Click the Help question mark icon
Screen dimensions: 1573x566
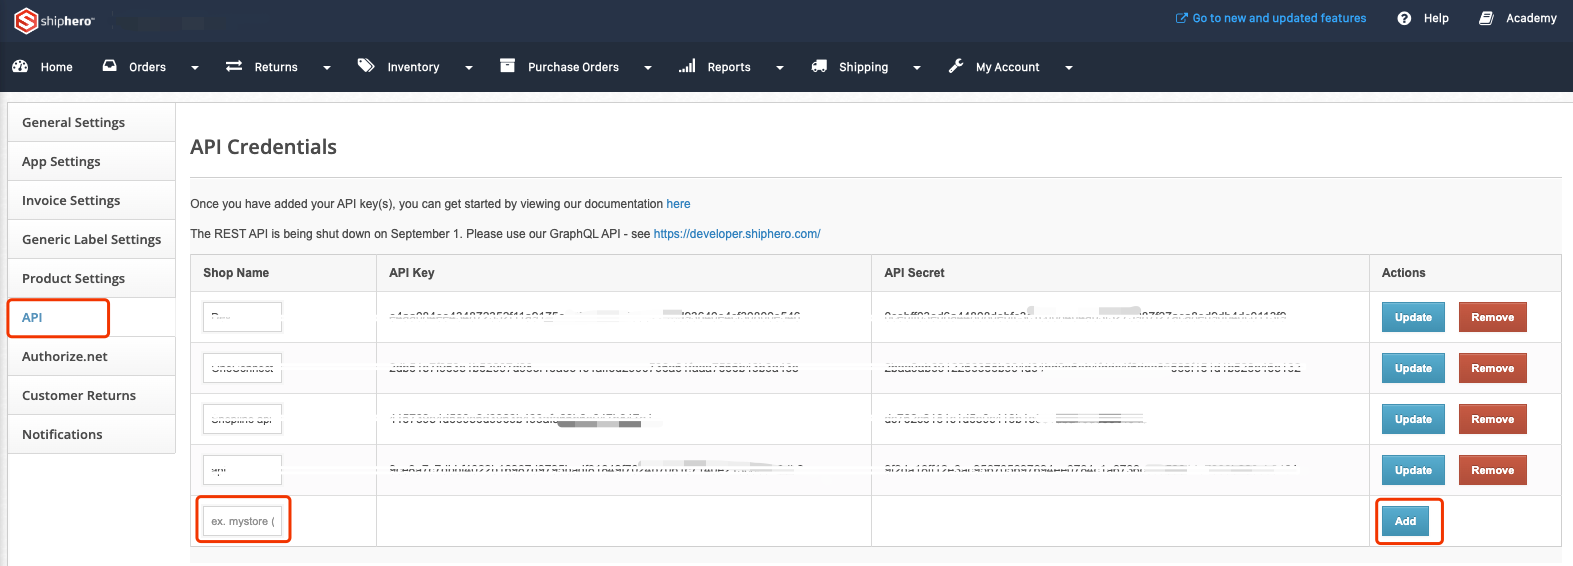tap(1404, 18)
